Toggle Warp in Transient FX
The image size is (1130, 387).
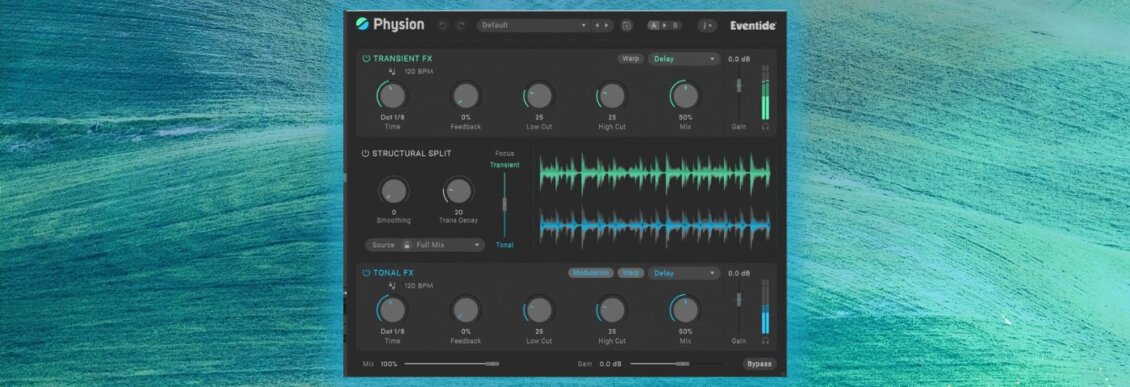click(631, 58)
